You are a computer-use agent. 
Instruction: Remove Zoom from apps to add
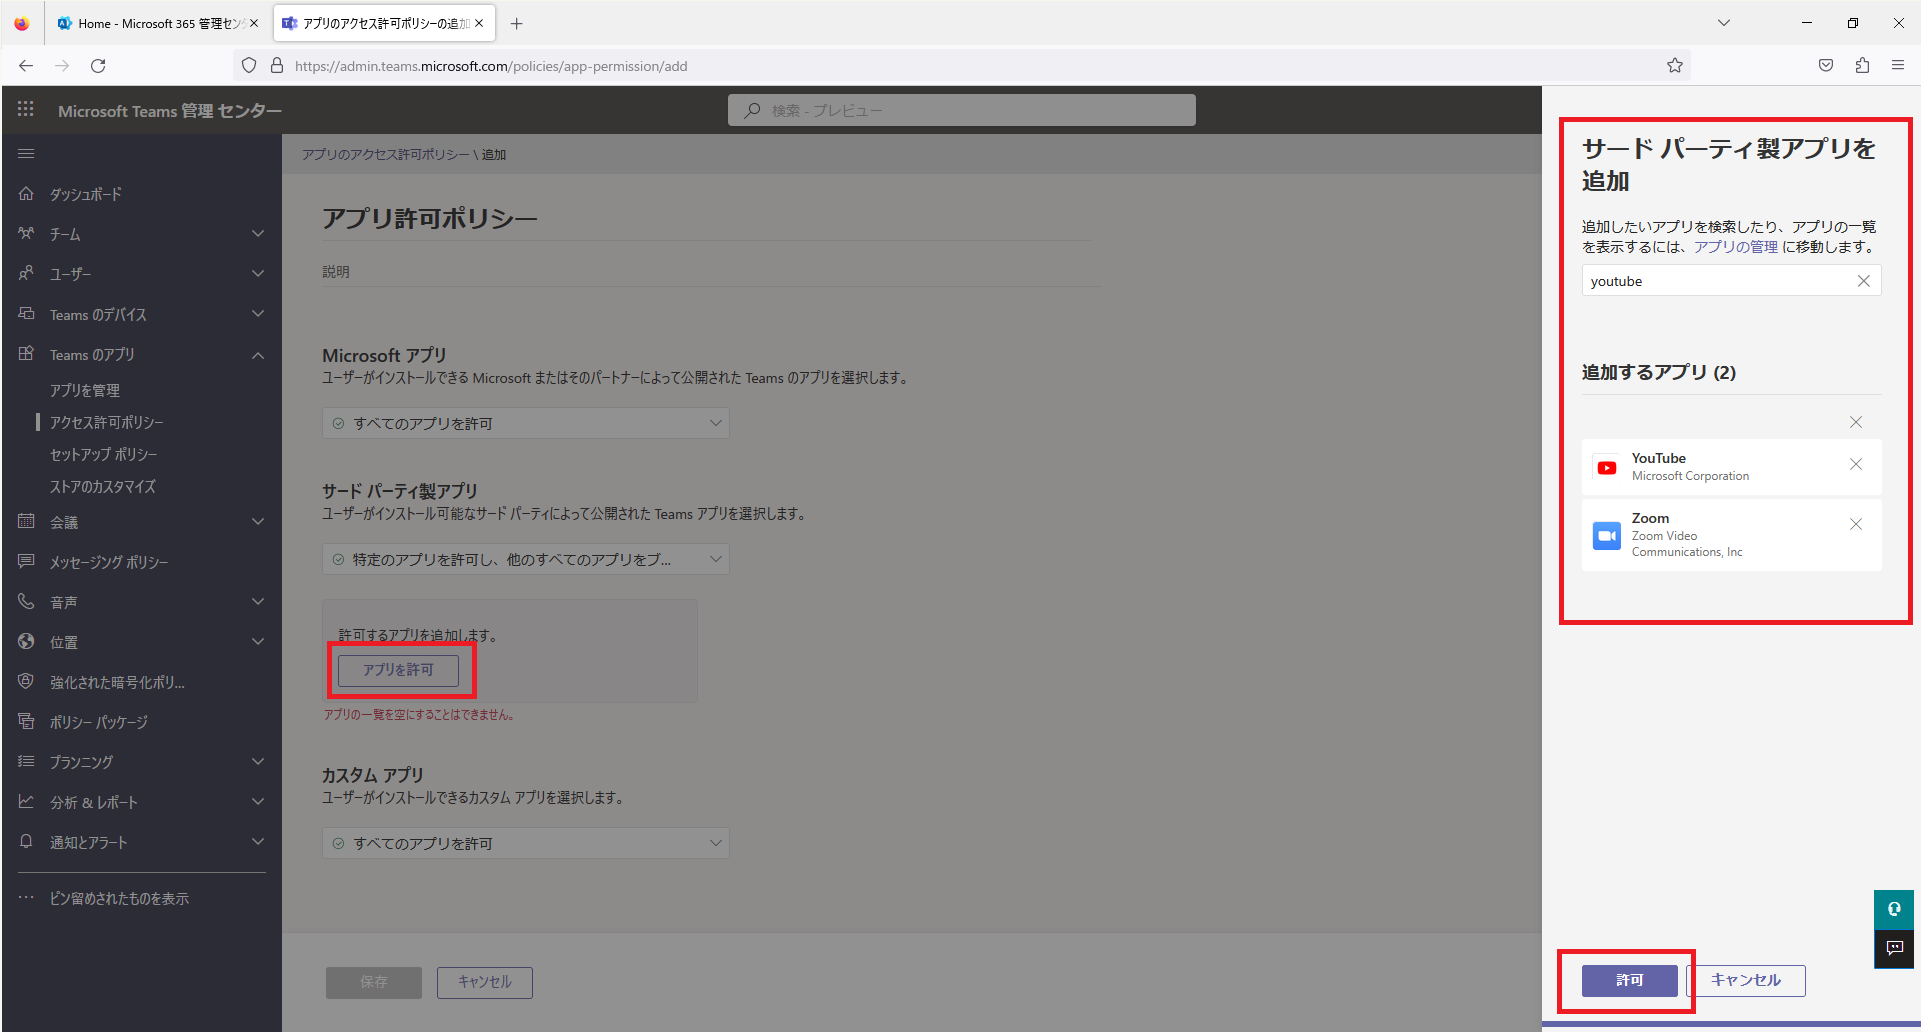1856,524
